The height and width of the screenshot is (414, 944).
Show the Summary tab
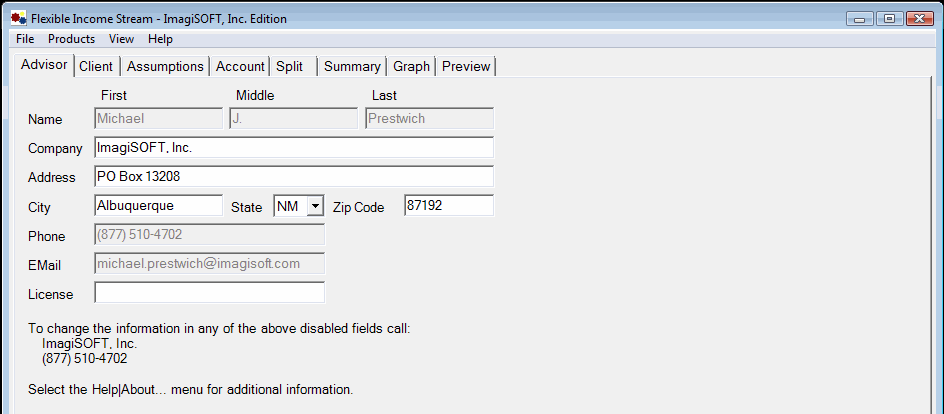pos(352,67)
